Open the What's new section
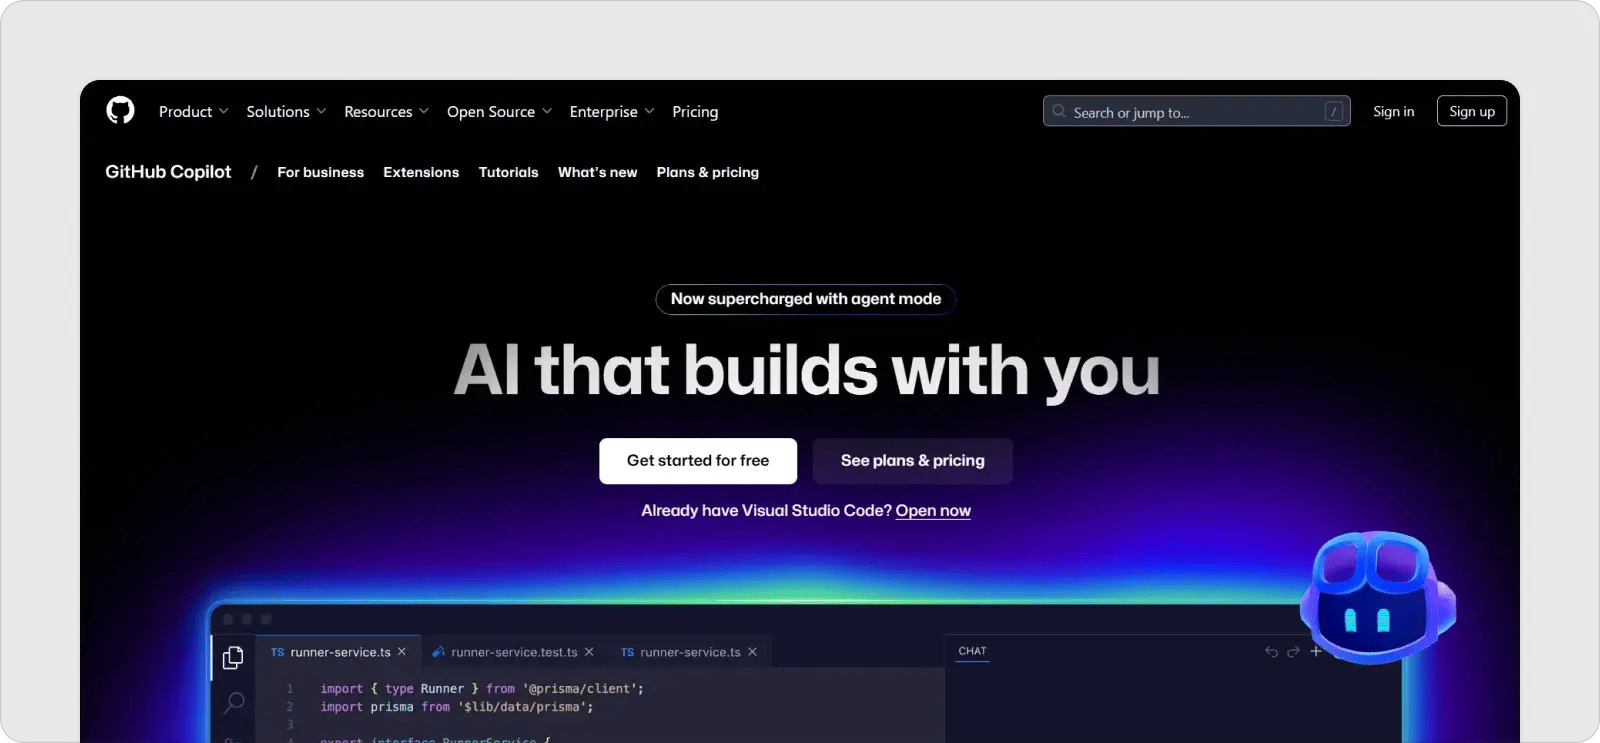 [597, 172]
